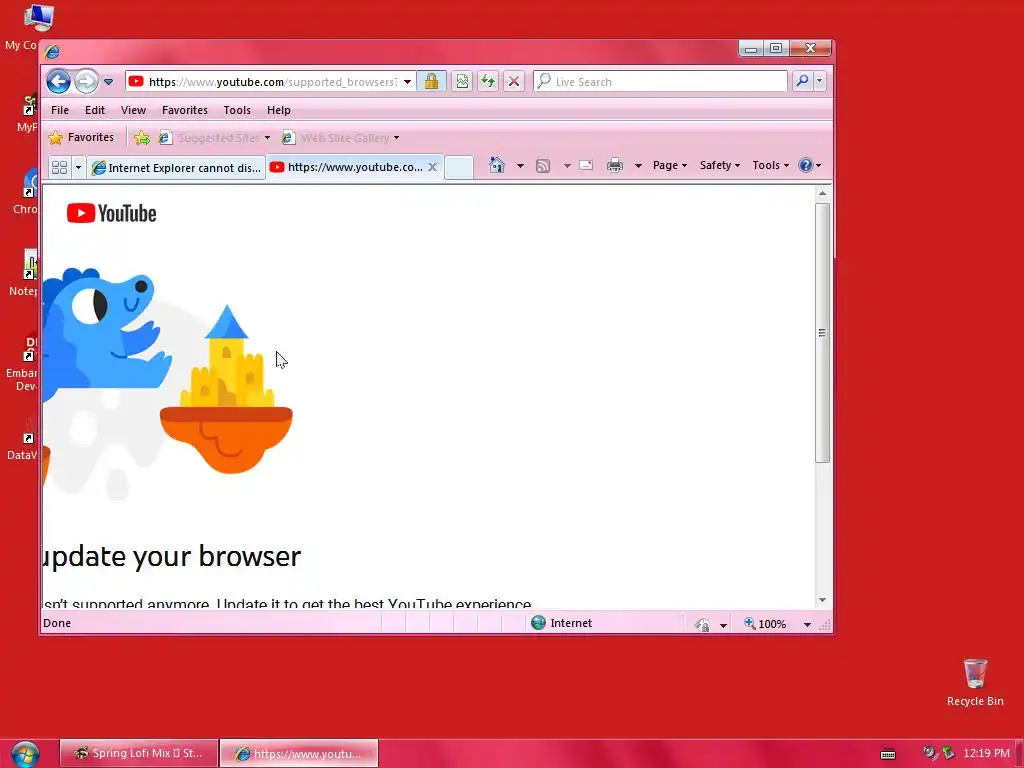Screen dimensions: 1024x768
Task: Click the network tray icon
Action: 948,753
